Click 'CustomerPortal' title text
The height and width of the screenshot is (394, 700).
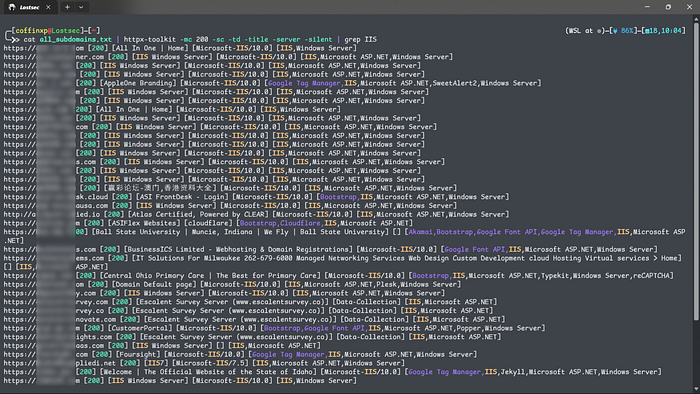[139, 328]
